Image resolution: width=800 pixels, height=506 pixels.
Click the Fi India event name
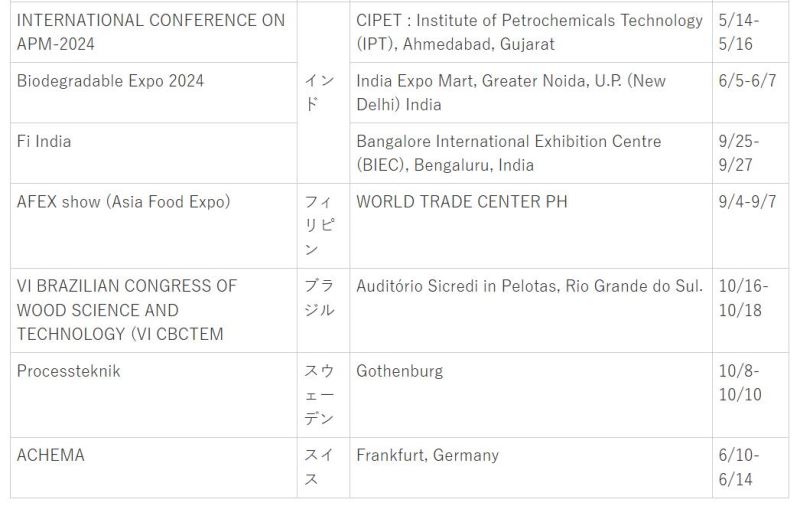click(x=44, y=142)
